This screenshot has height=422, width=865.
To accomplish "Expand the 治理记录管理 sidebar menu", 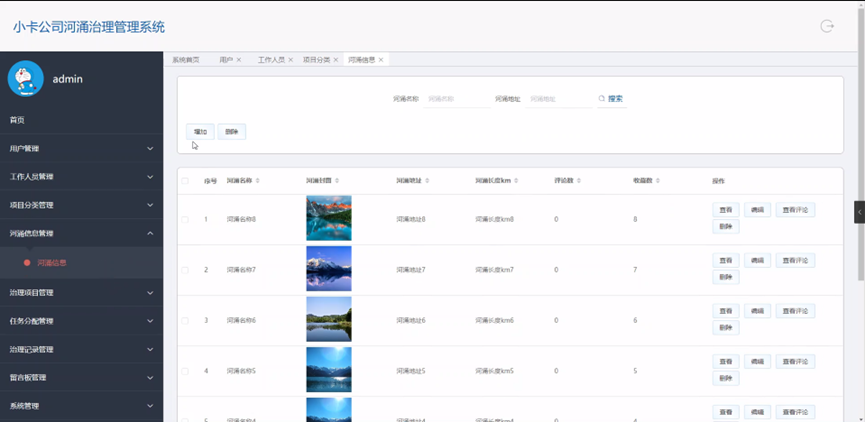I will tap(81, 349).
